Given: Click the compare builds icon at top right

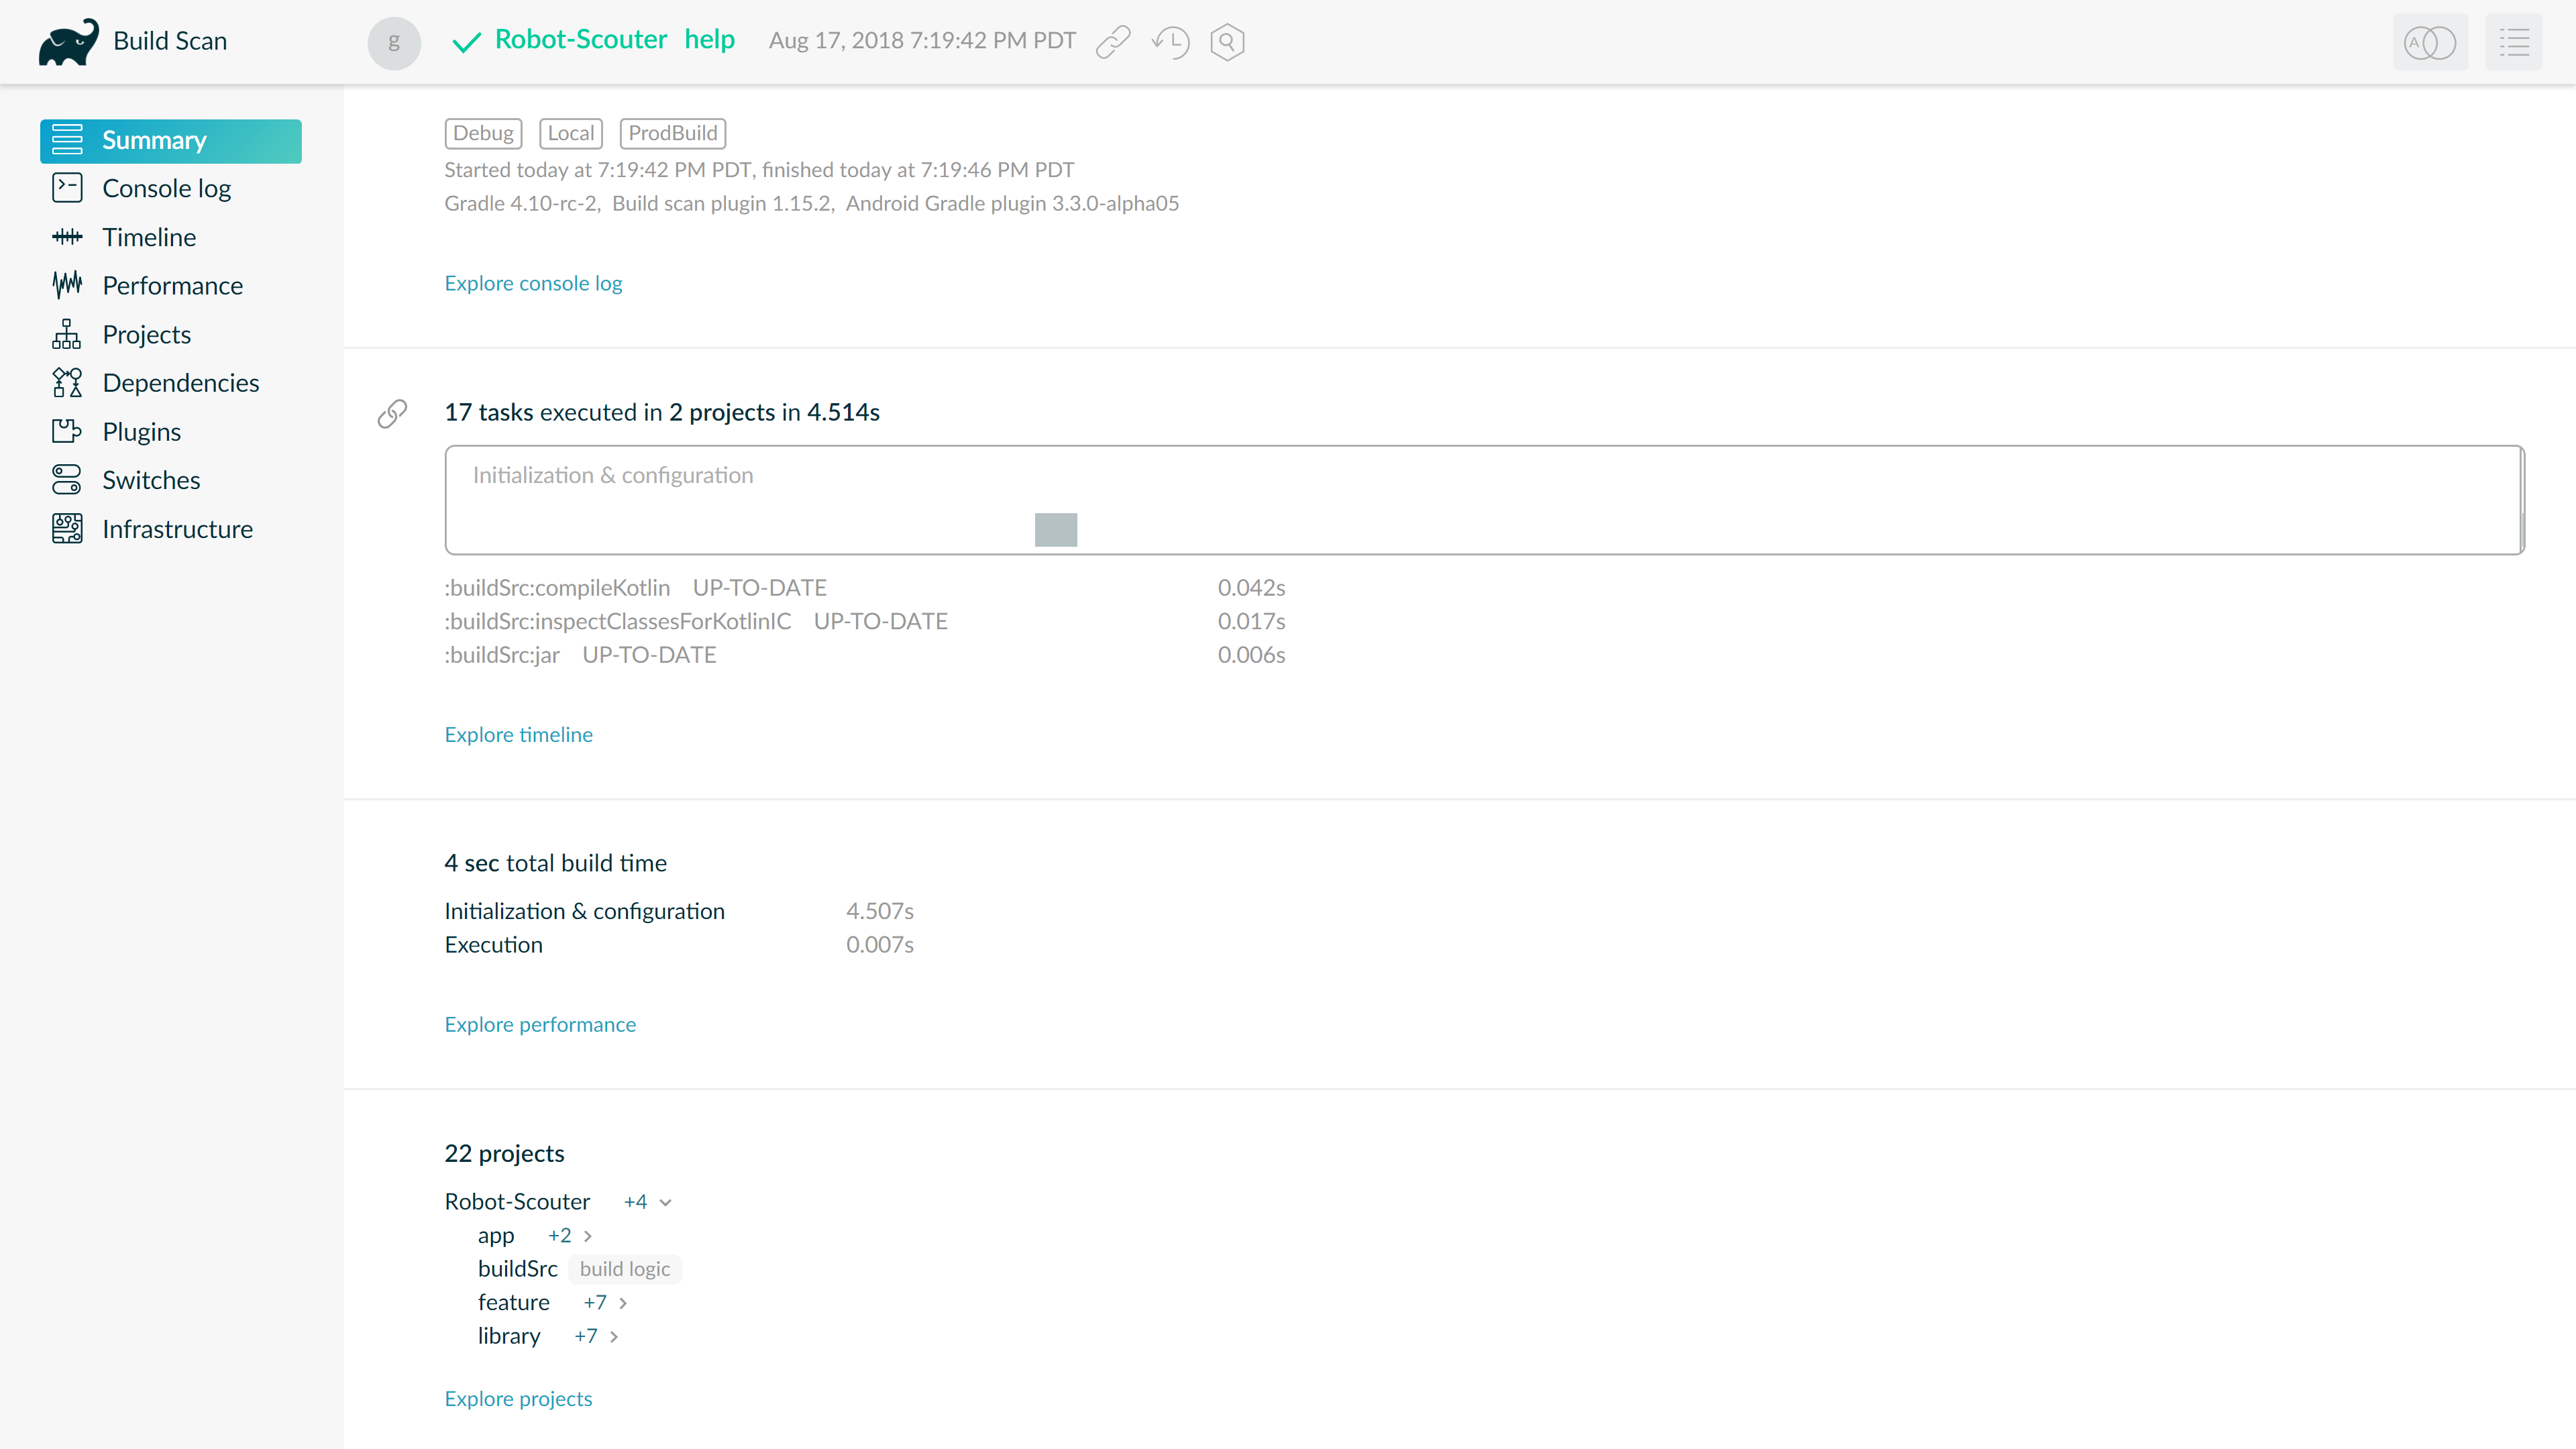Looking at the screenshot, I should [x=2430, y=42].
